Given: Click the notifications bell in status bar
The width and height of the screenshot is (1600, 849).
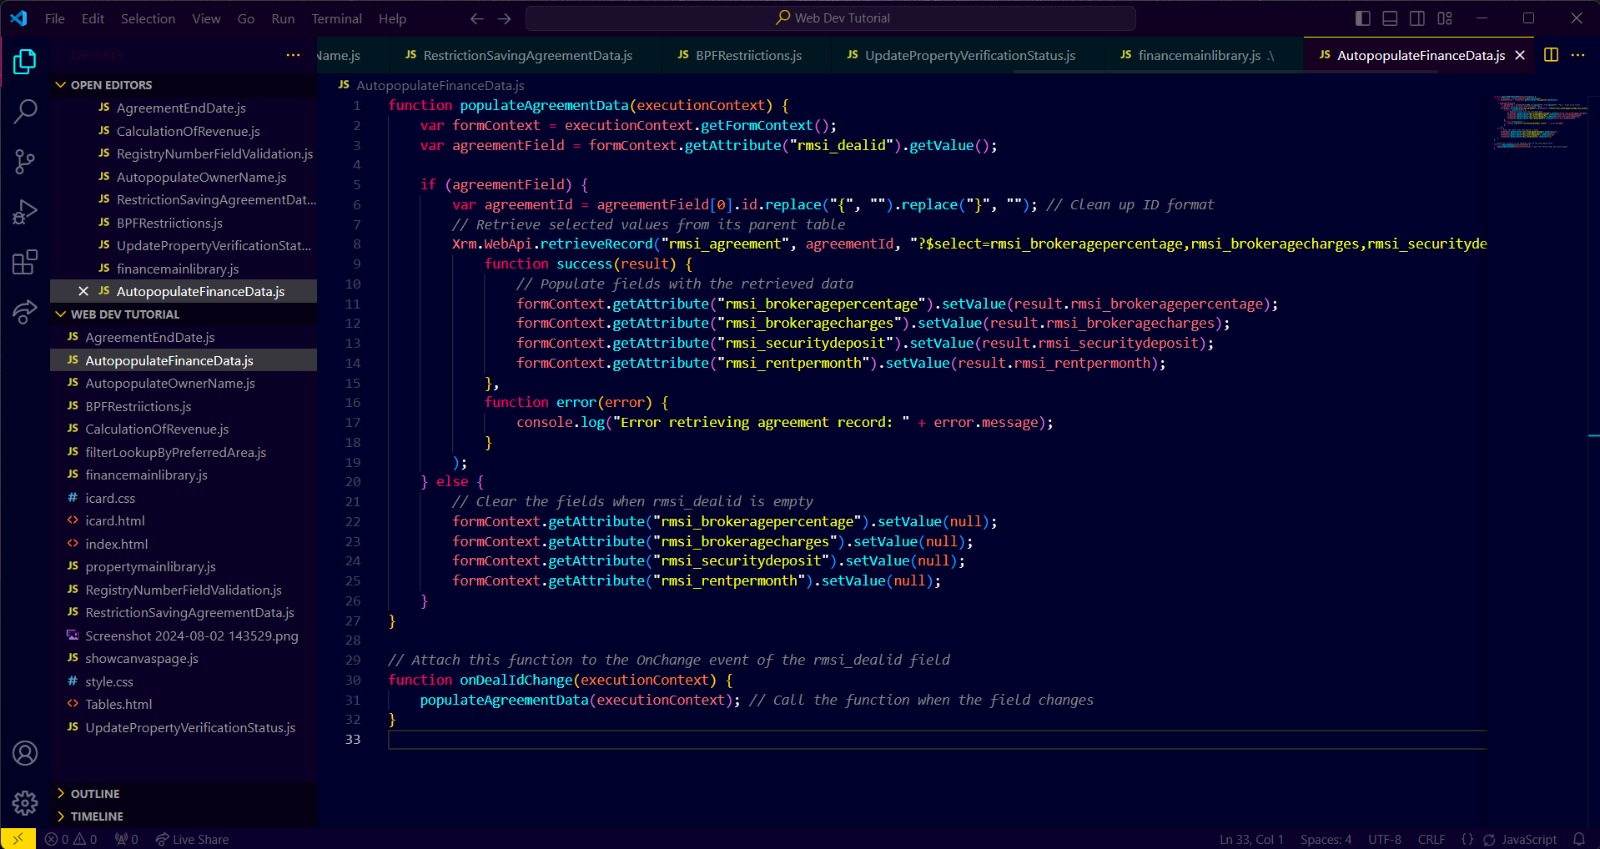Looking at the screenshot, I should pyautogui.click(x=1579, y=839).
